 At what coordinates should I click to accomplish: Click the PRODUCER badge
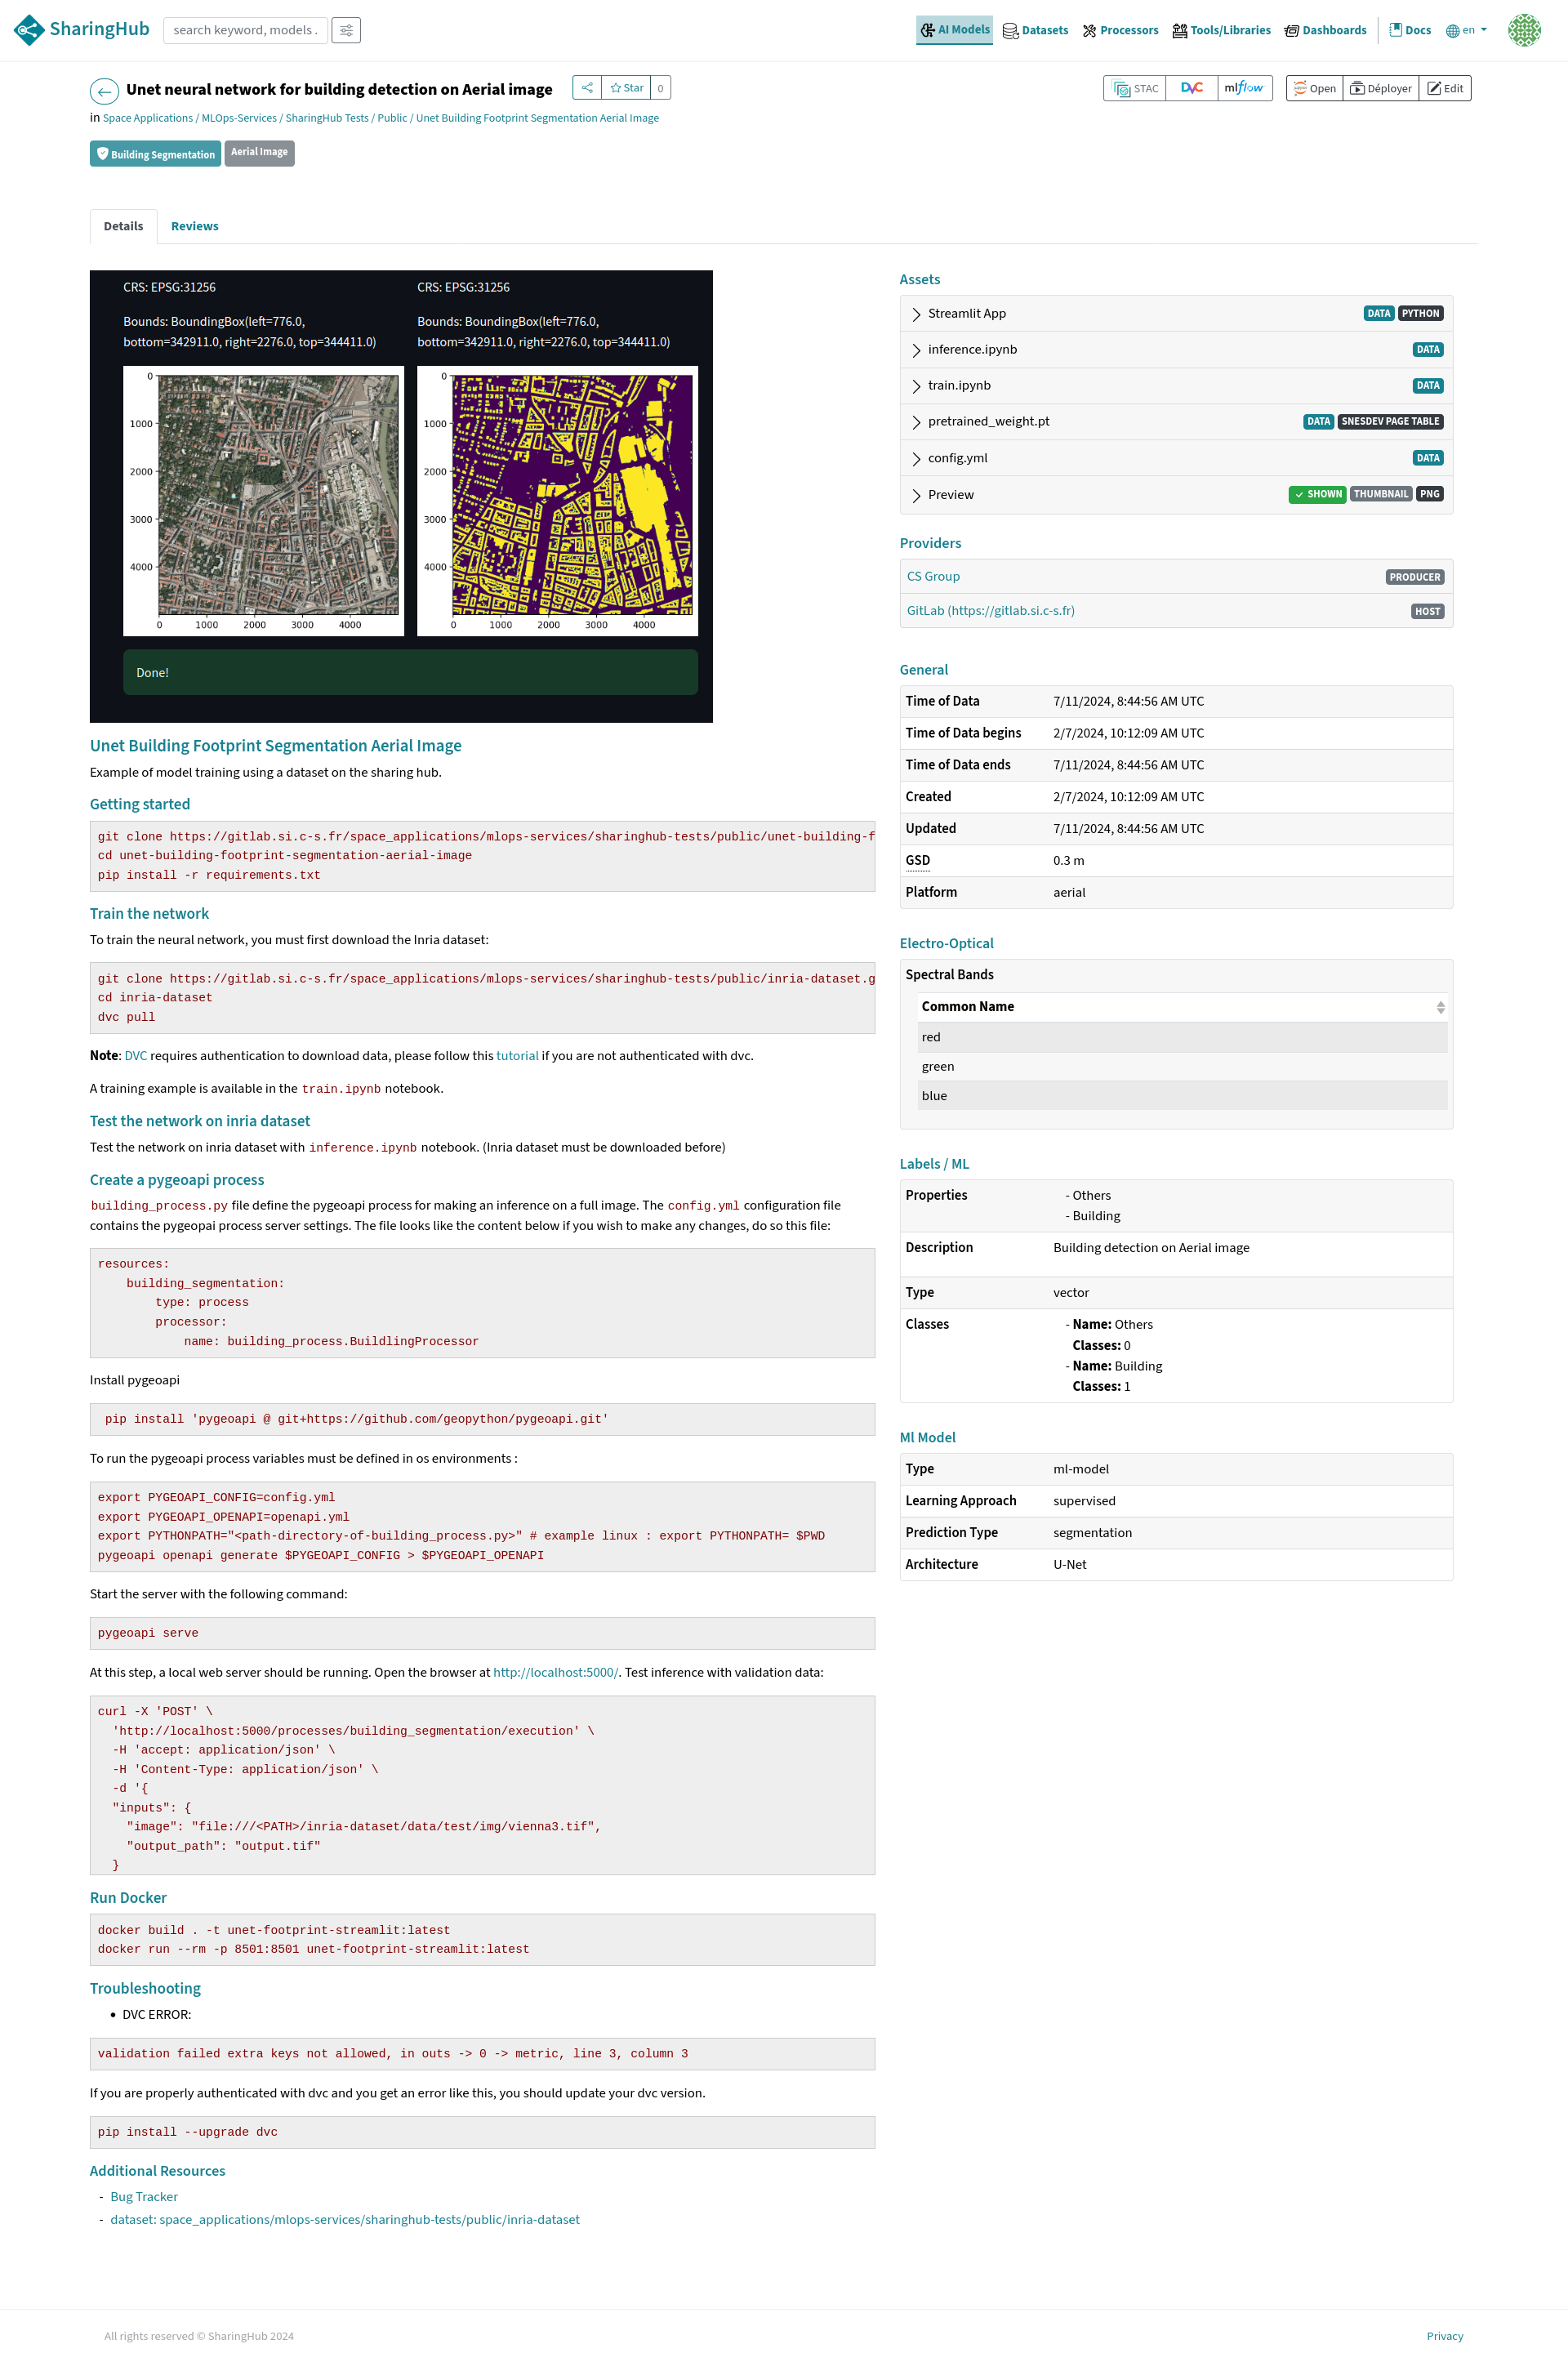1414,577
